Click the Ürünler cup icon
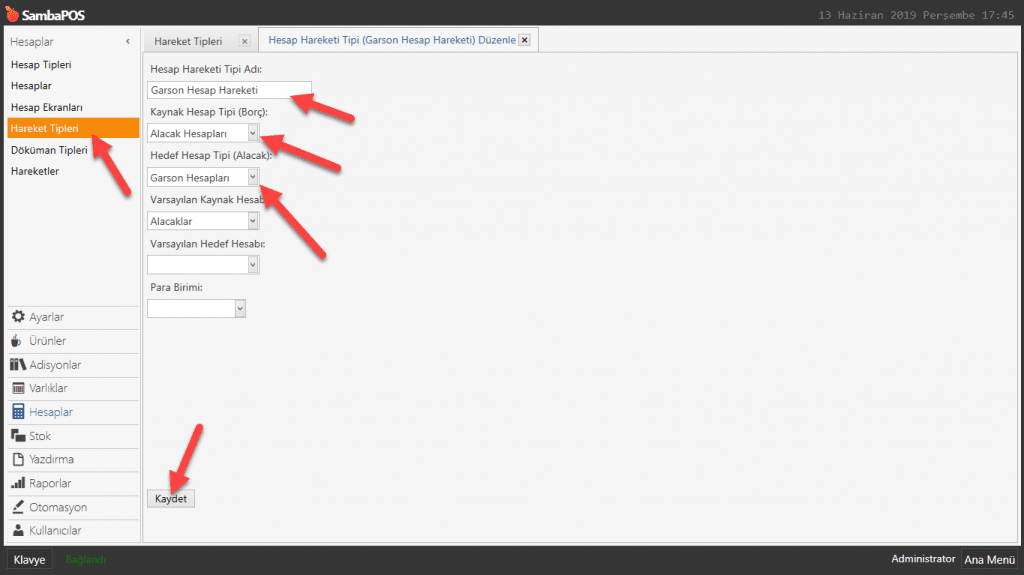This screenshot has width=1024, height=575. 17,341
